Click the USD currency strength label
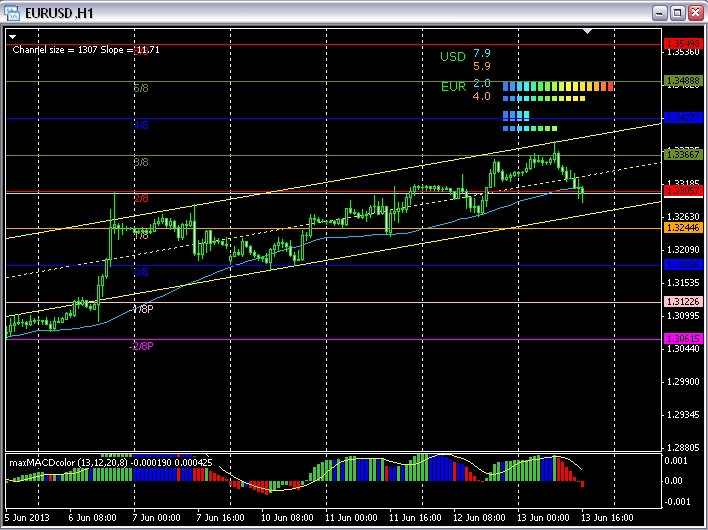Viewport: 708px width, 530px height. pyautogui.click(x=453, y=57)
